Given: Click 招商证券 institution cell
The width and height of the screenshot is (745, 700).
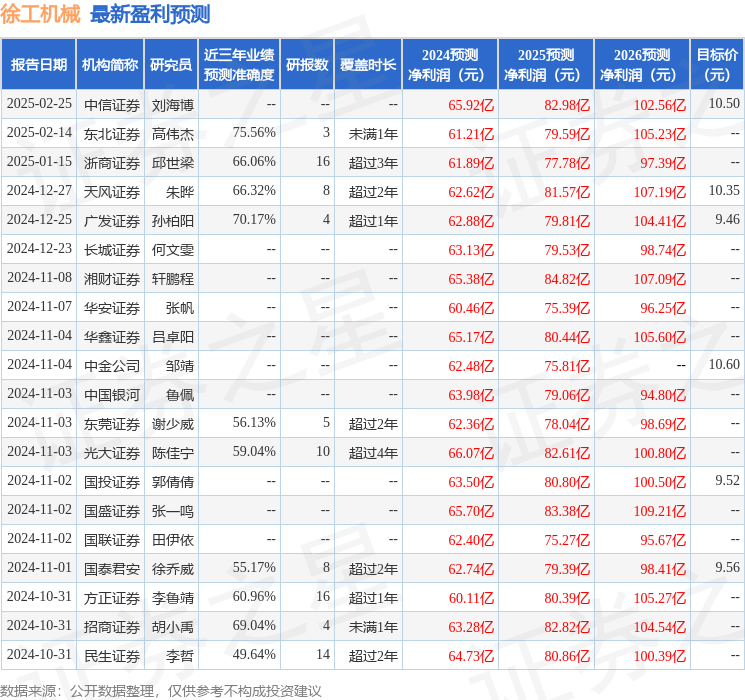Looking at the screenshot, I should (112, 627).
